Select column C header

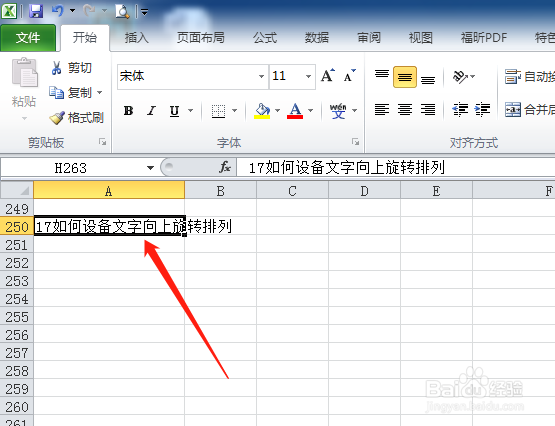(x=292, y=191)
